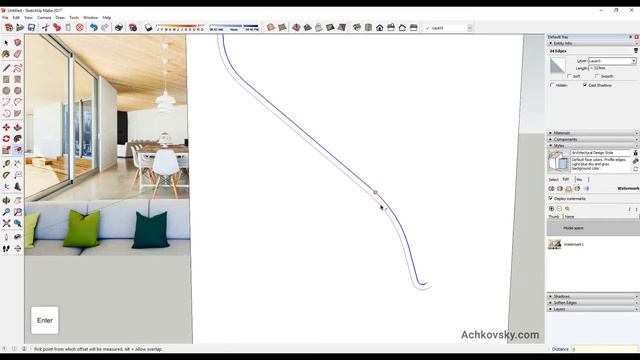The width and height of the screenshot is (640, 360).
Task: Adjust the shadow time of day slider
Action: click(x=234, y=26)
